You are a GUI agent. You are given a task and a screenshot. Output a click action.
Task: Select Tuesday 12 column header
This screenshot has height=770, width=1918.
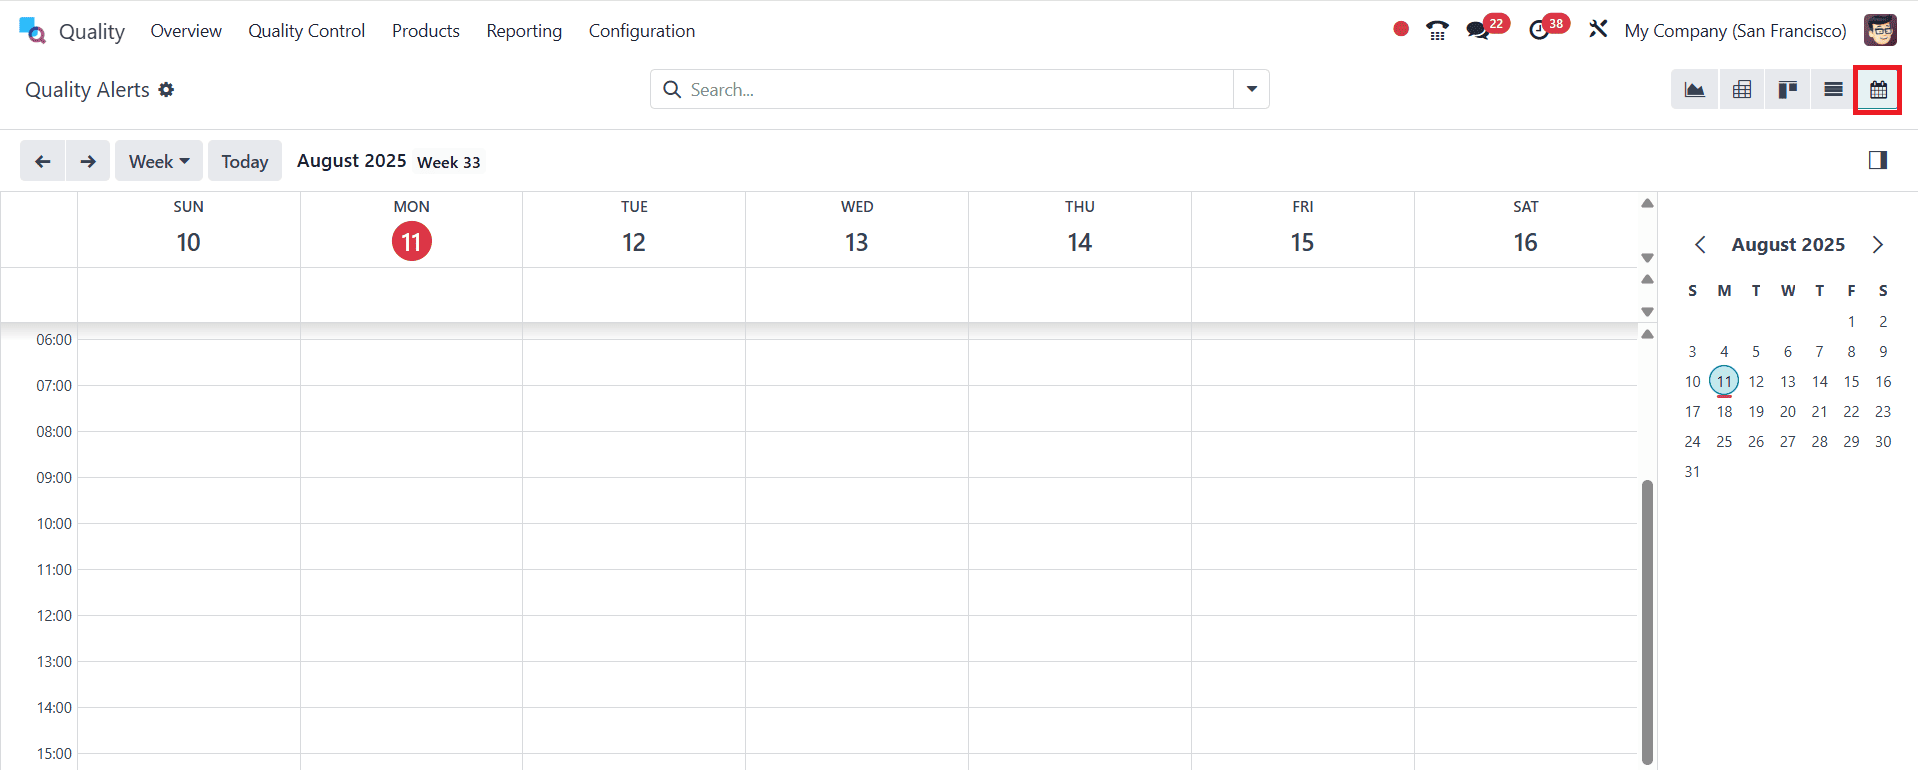point(634,230)
